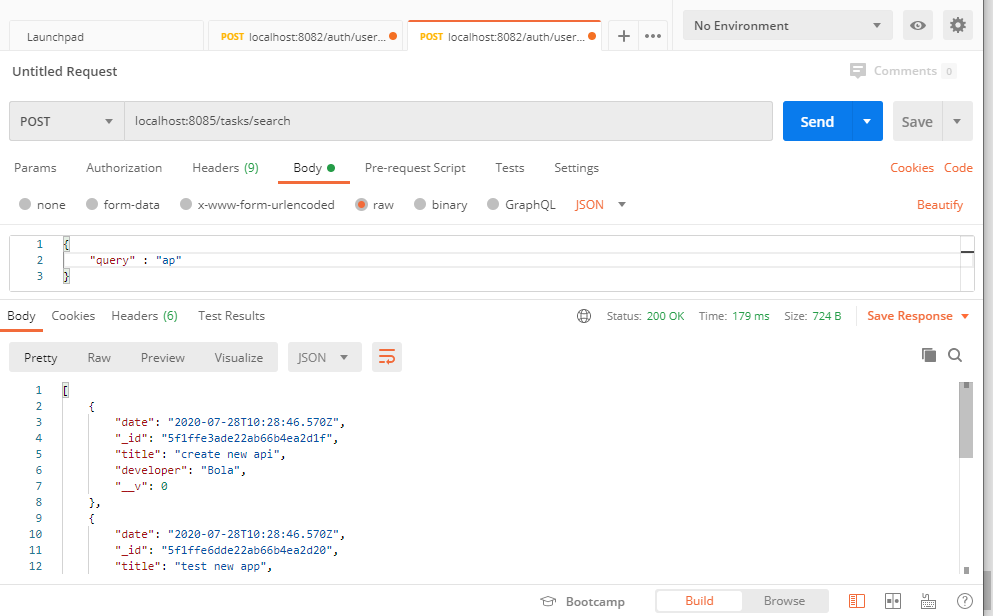Open tab options three-dots menu
Image resolution: width=993 pixels, height=616 pixels.
point(653,36)
